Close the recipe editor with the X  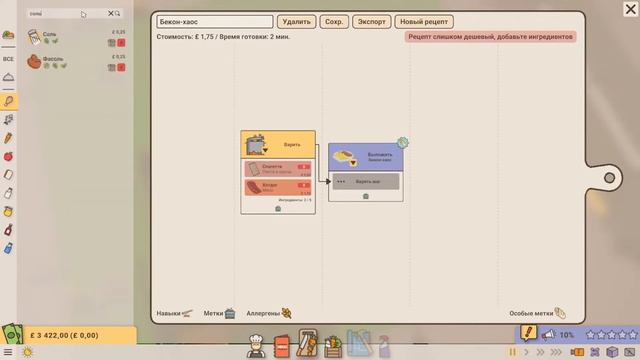point(631,9)
